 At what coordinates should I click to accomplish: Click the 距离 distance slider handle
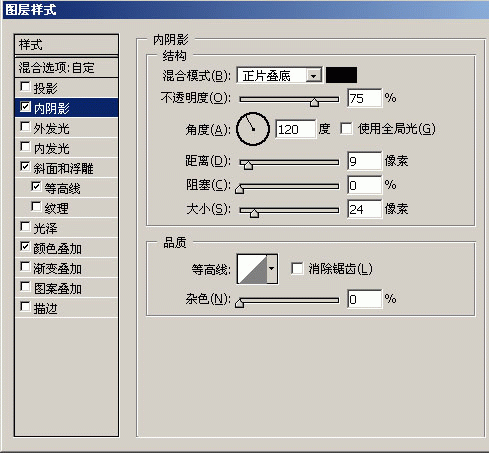[248, 165]
